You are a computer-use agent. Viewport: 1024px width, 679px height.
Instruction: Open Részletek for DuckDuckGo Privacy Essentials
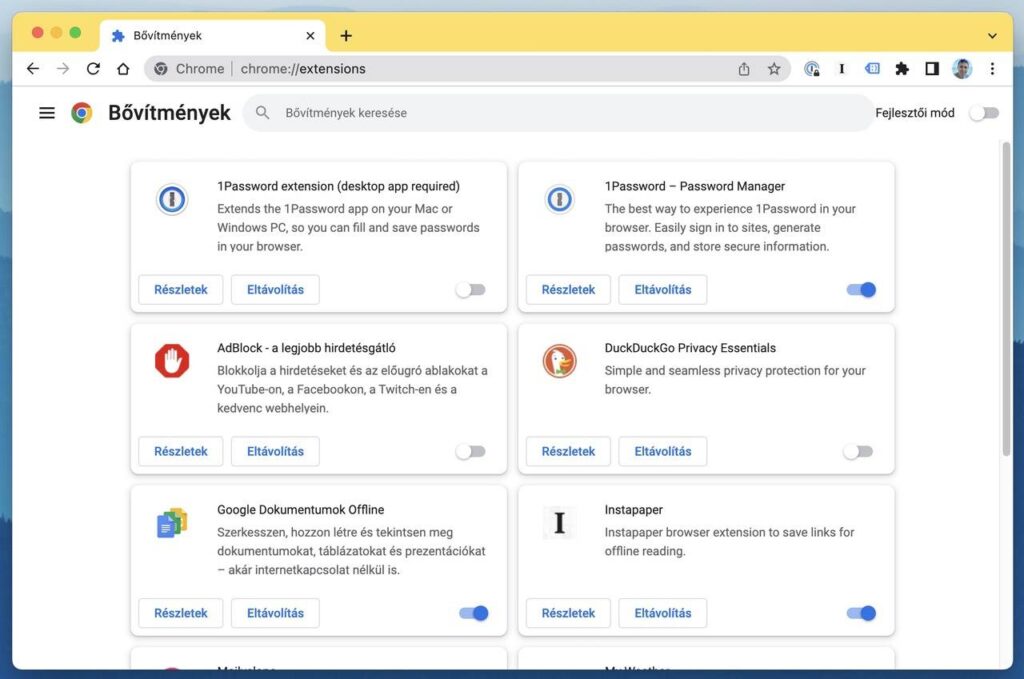568,451
